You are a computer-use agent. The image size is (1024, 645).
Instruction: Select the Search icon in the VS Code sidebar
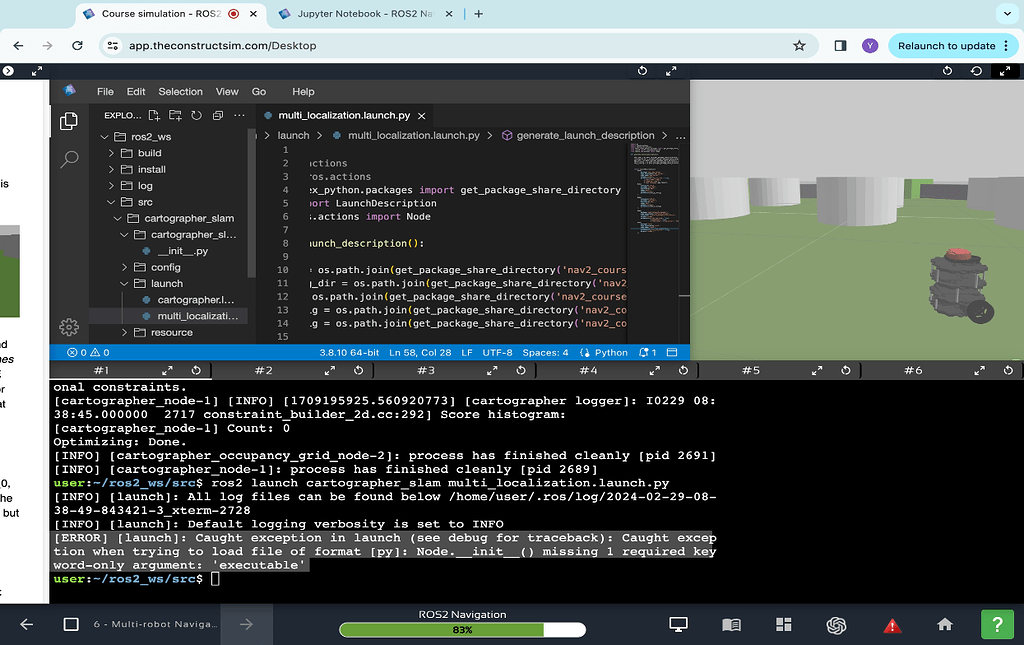tap(68, 159)
